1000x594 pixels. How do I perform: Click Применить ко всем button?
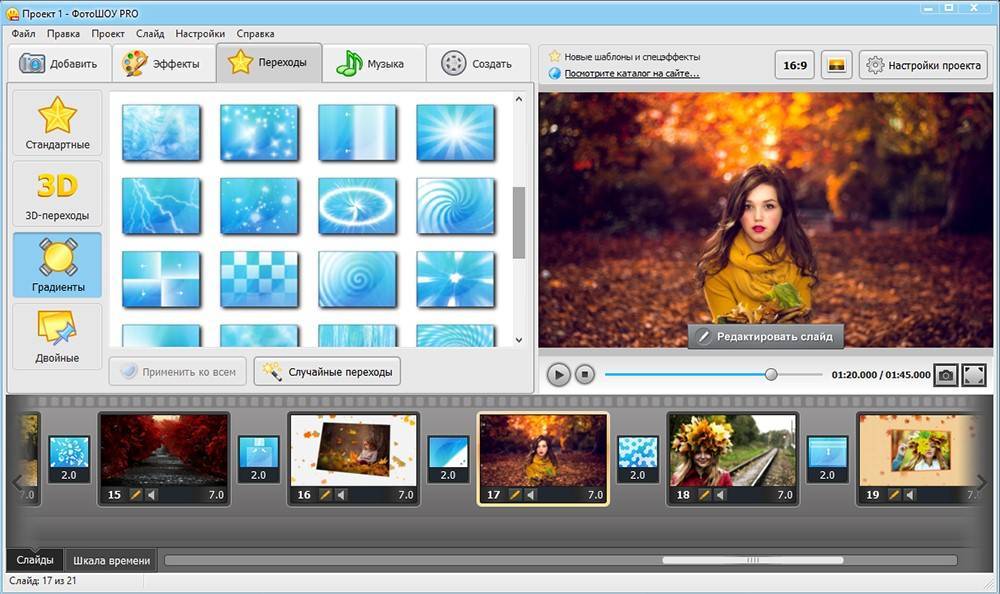(x=177, y=371)
